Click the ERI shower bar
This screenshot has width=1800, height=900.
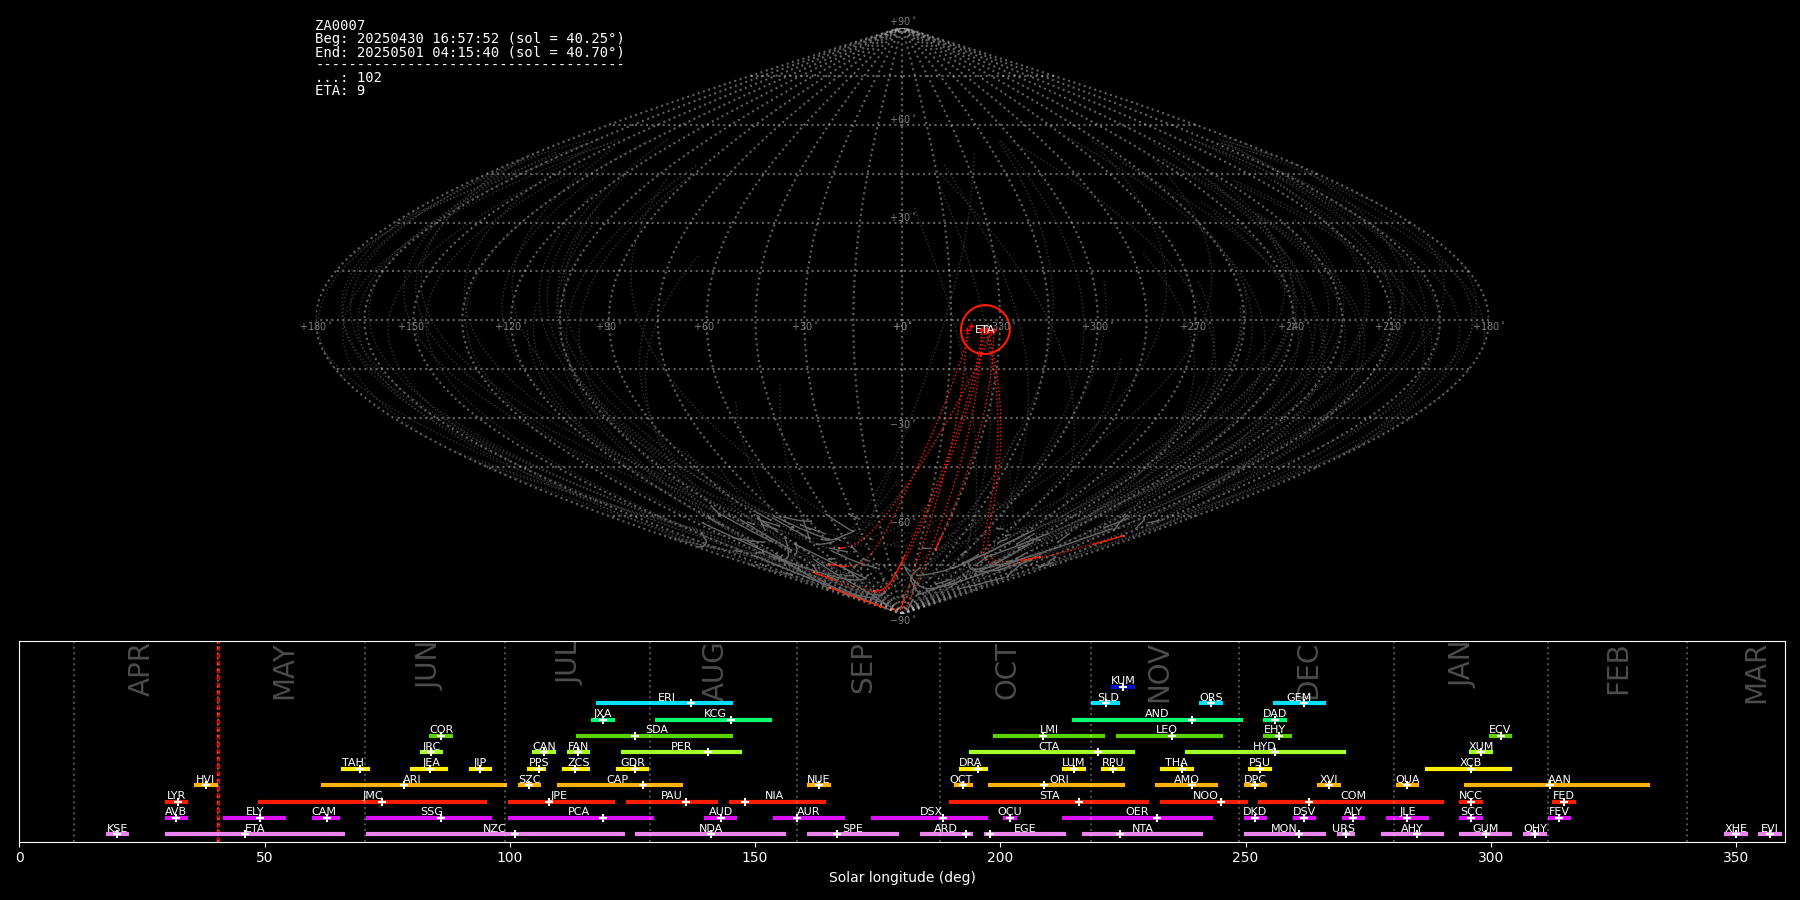pyautogui.click(x=664, y=703)
